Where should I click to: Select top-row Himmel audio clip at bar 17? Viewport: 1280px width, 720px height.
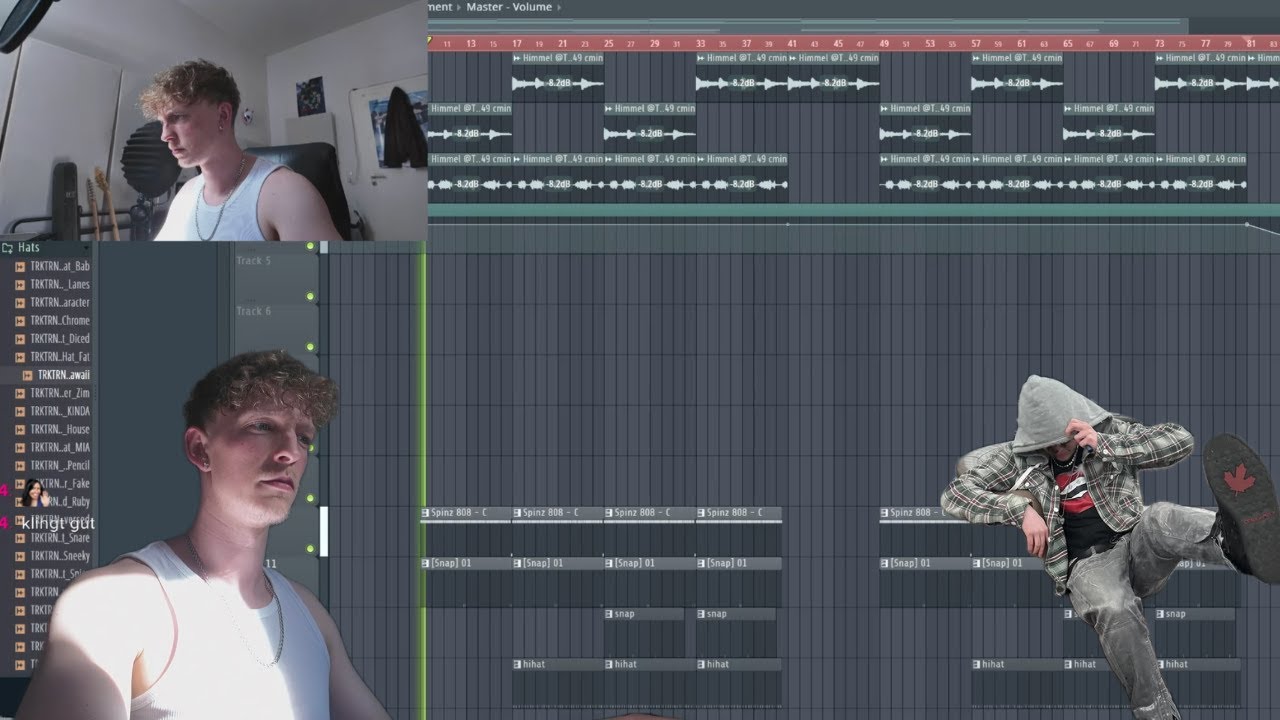point(557,75)
